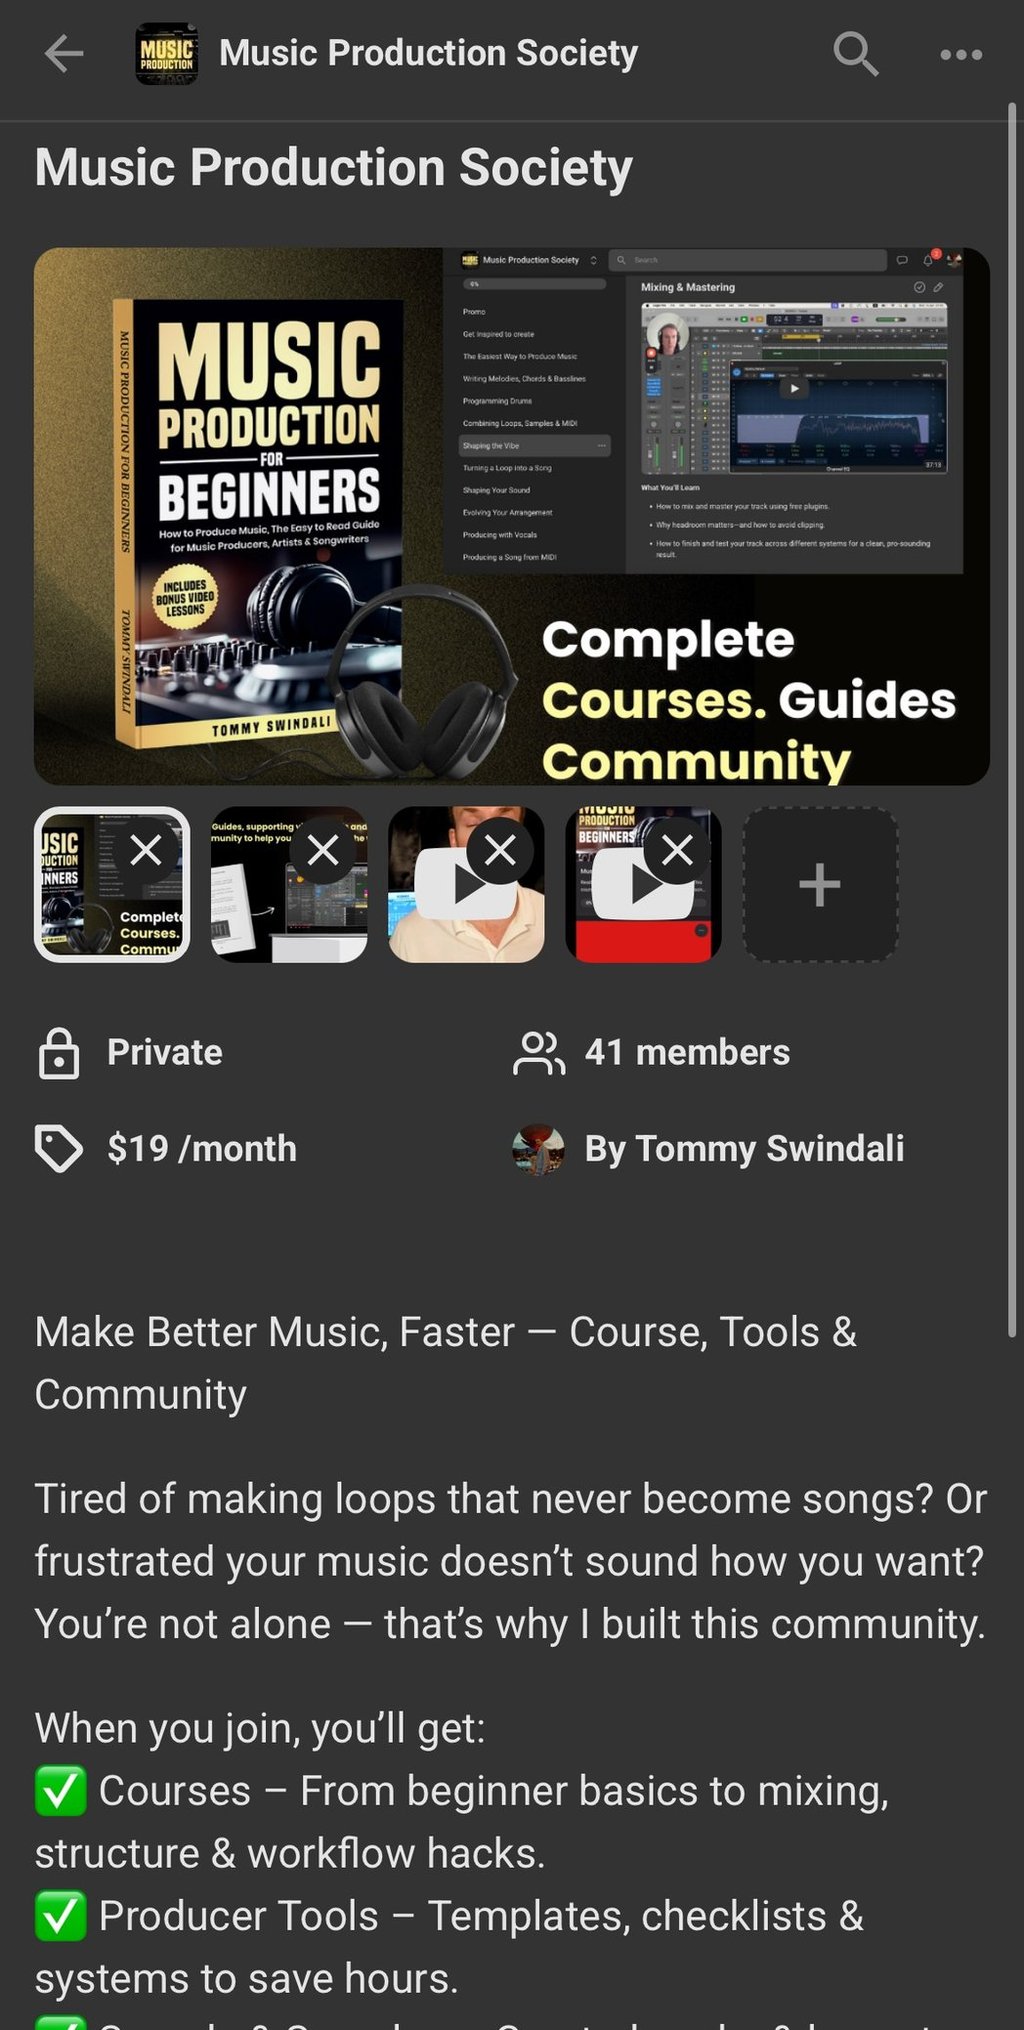
Task: Open the 41 members list
Action: (x=651, y=1053)
